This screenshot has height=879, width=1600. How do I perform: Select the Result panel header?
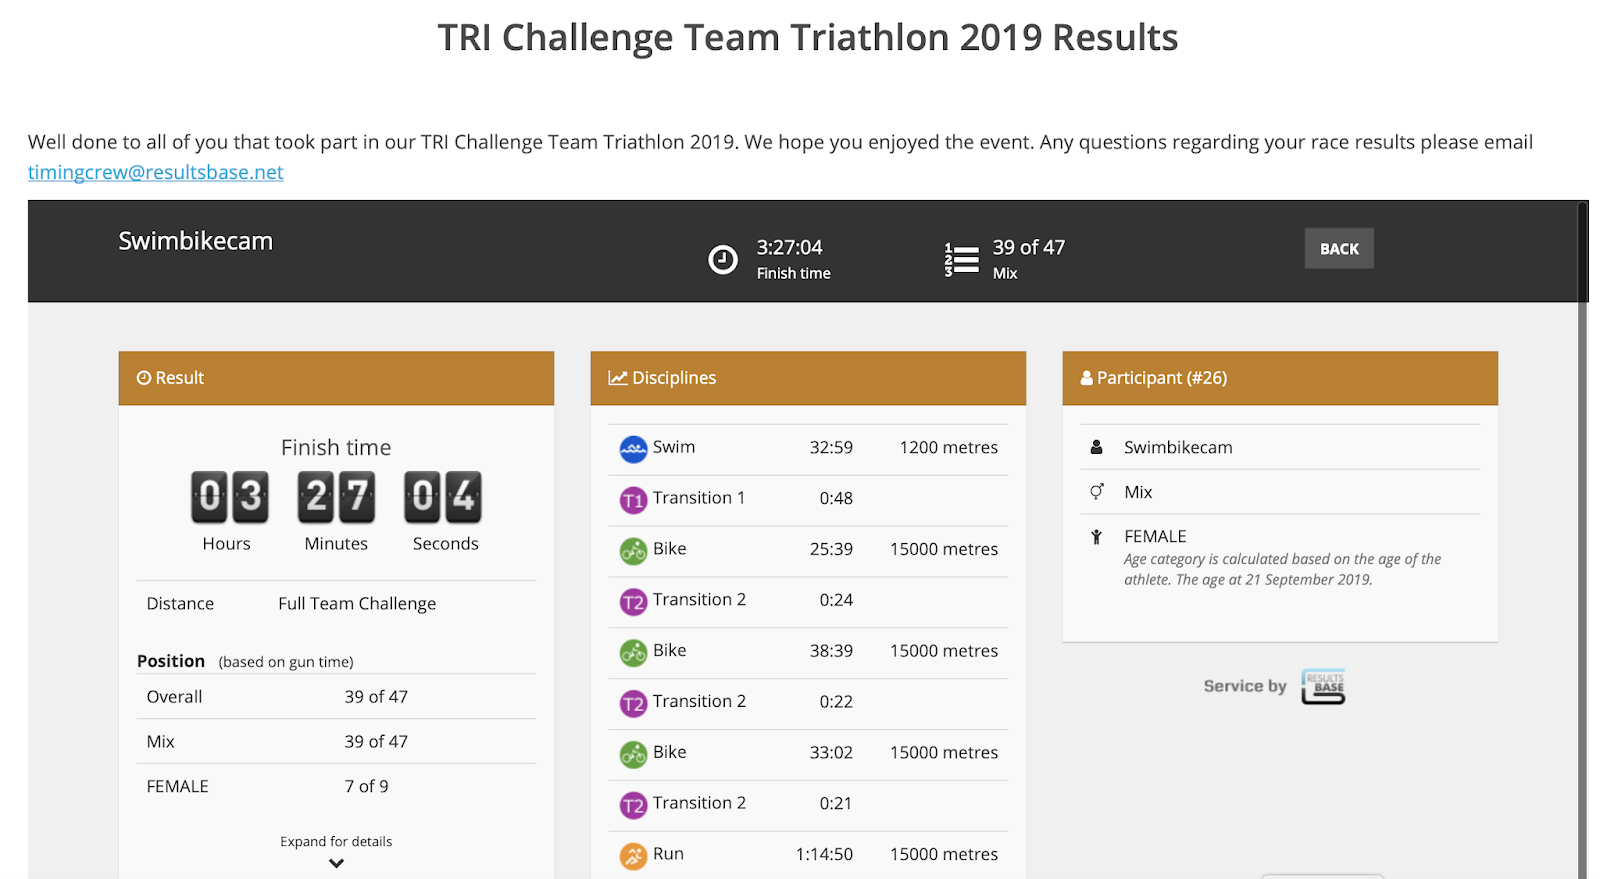(x=336, y=378)
